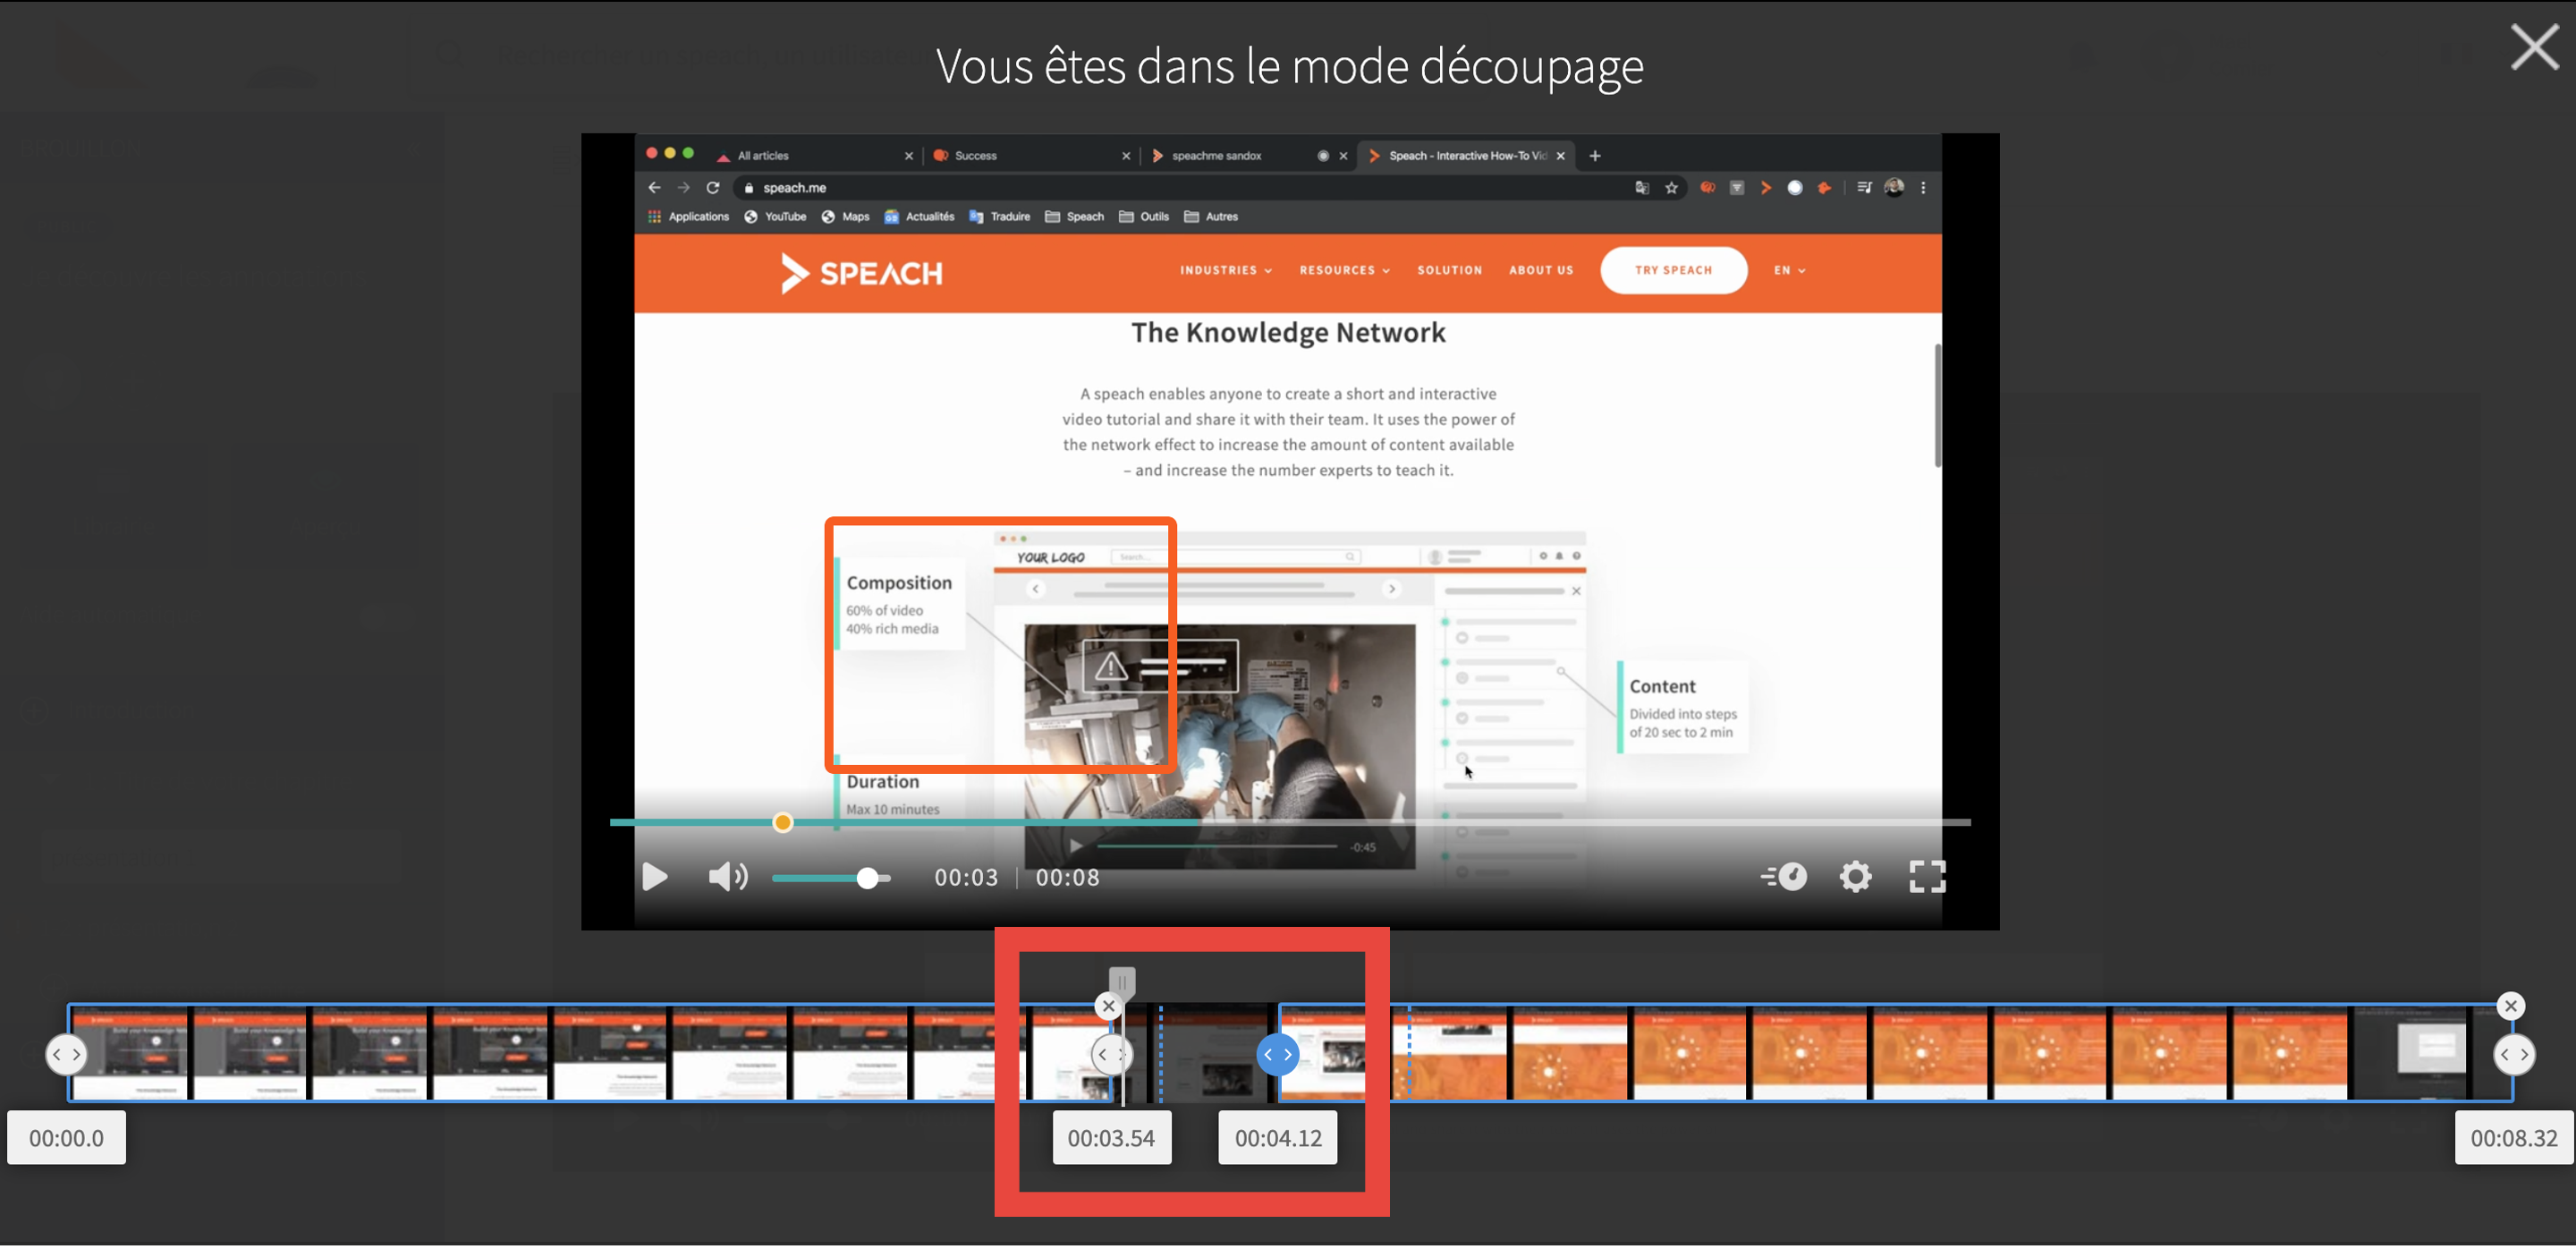The image size is (2576, 1249).
Task: Click SOLUTION nav item in the video frame
Action: coord(1449,270)
